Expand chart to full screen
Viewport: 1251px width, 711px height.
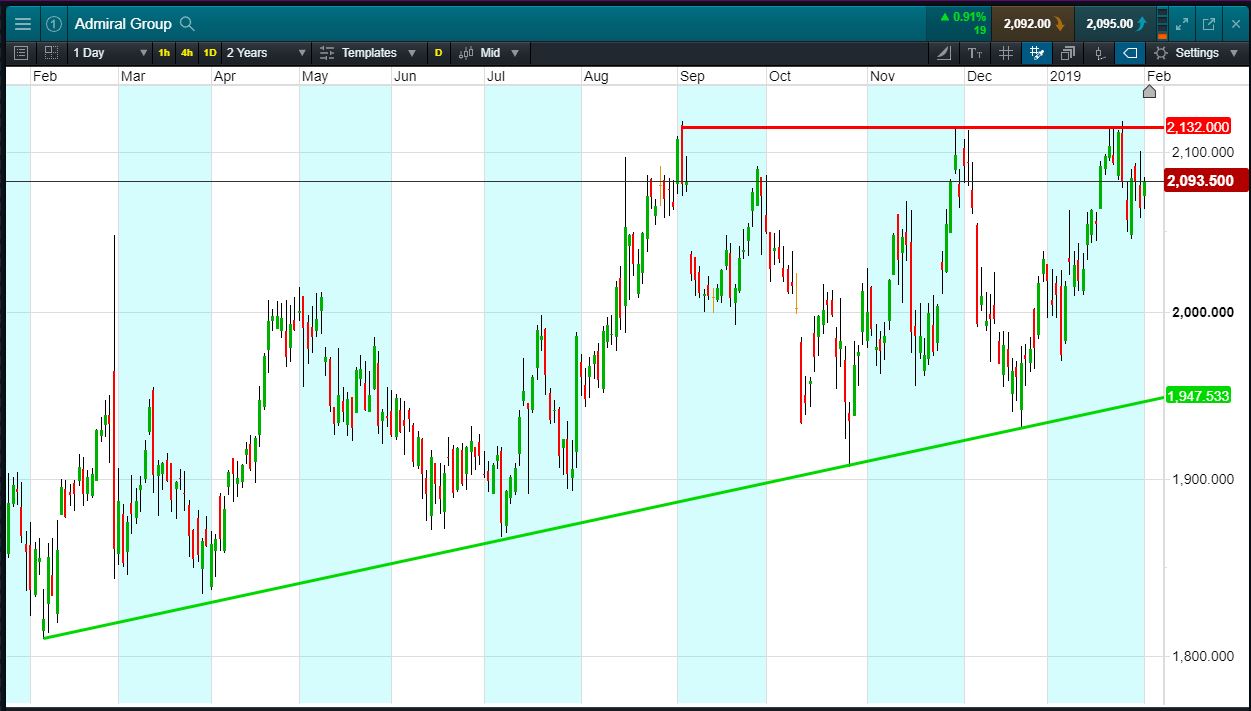point(1181,23)
